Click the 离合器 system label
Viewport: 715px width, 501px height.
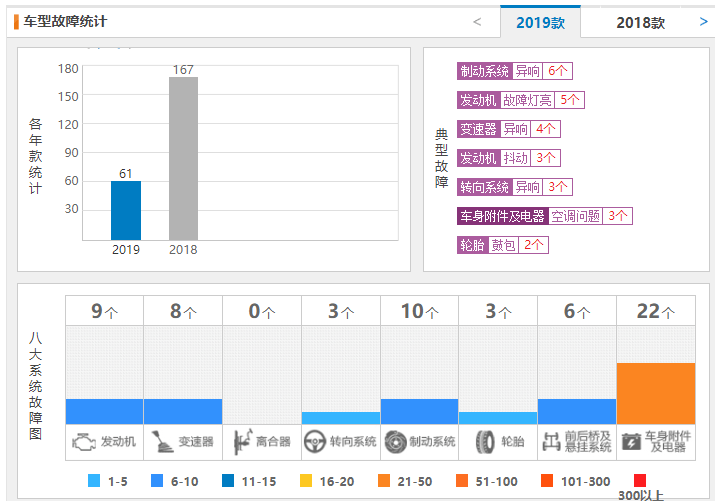coord(273,442)
